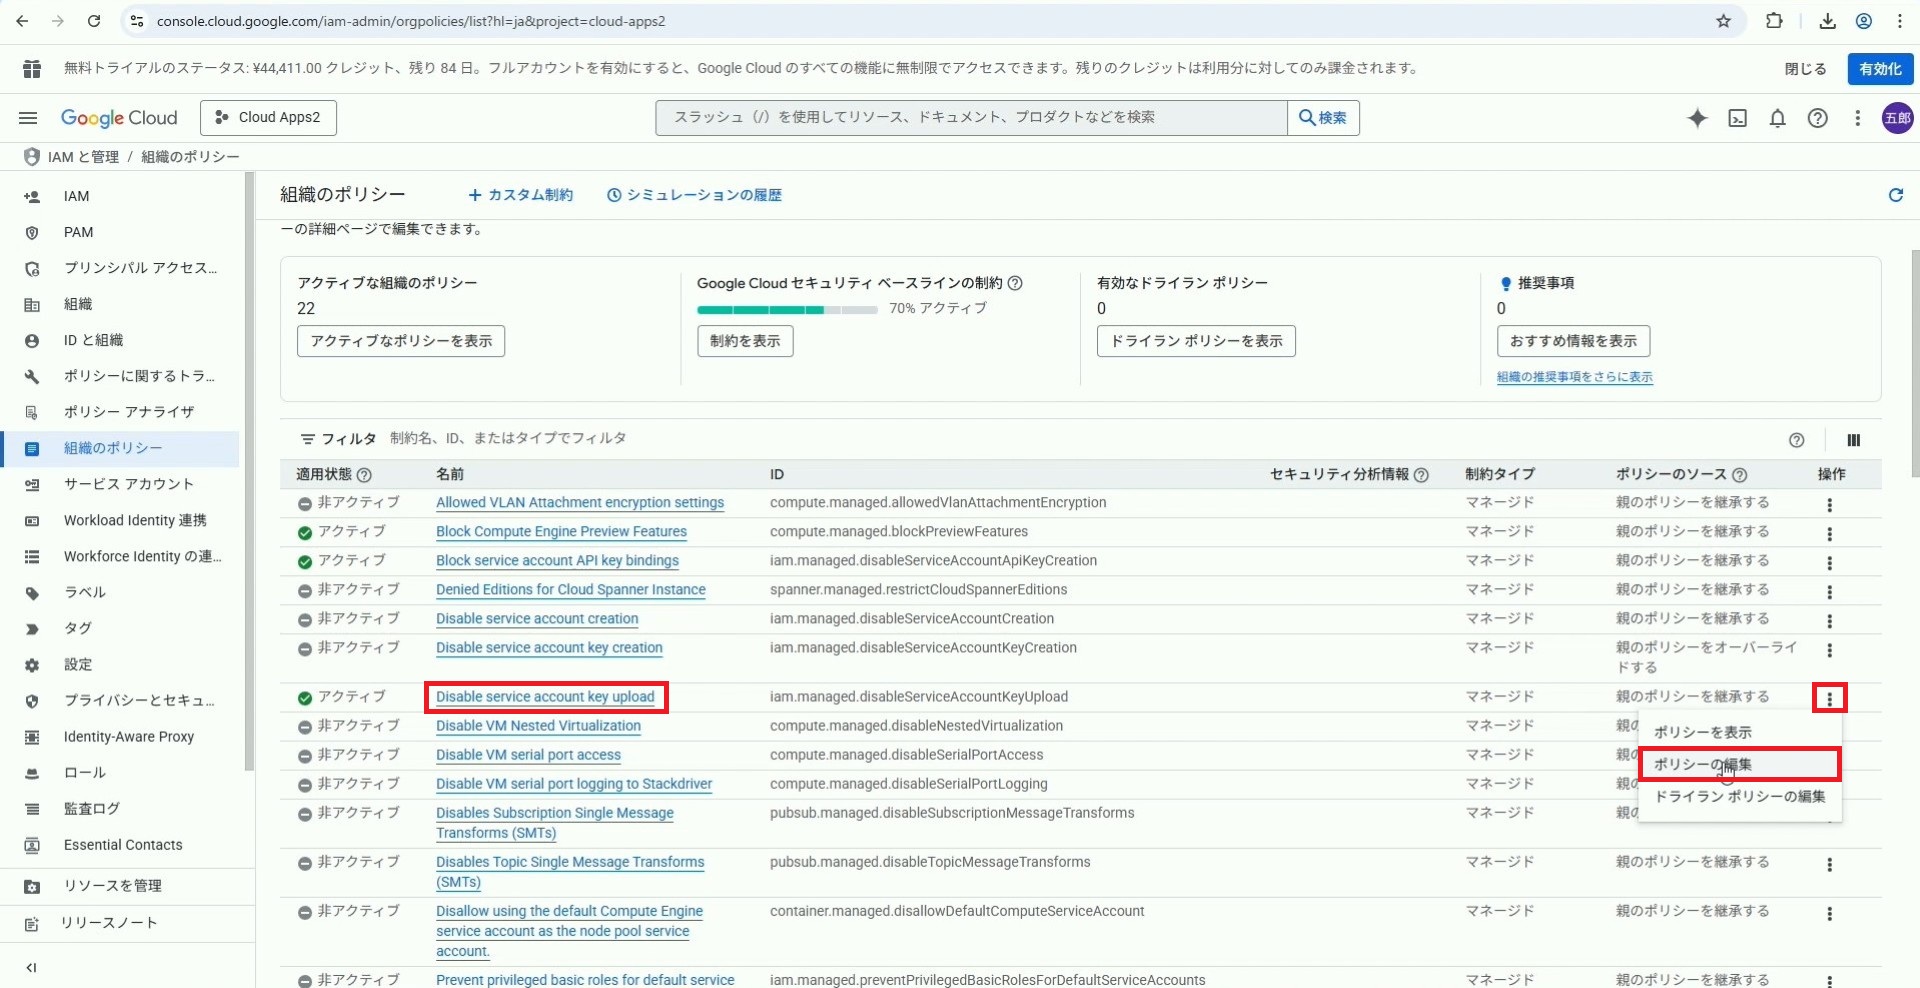Viewport: 1920px width, 988px height.
Task: Click the refresh icon for organization policies
Action: coord(1895,195)
